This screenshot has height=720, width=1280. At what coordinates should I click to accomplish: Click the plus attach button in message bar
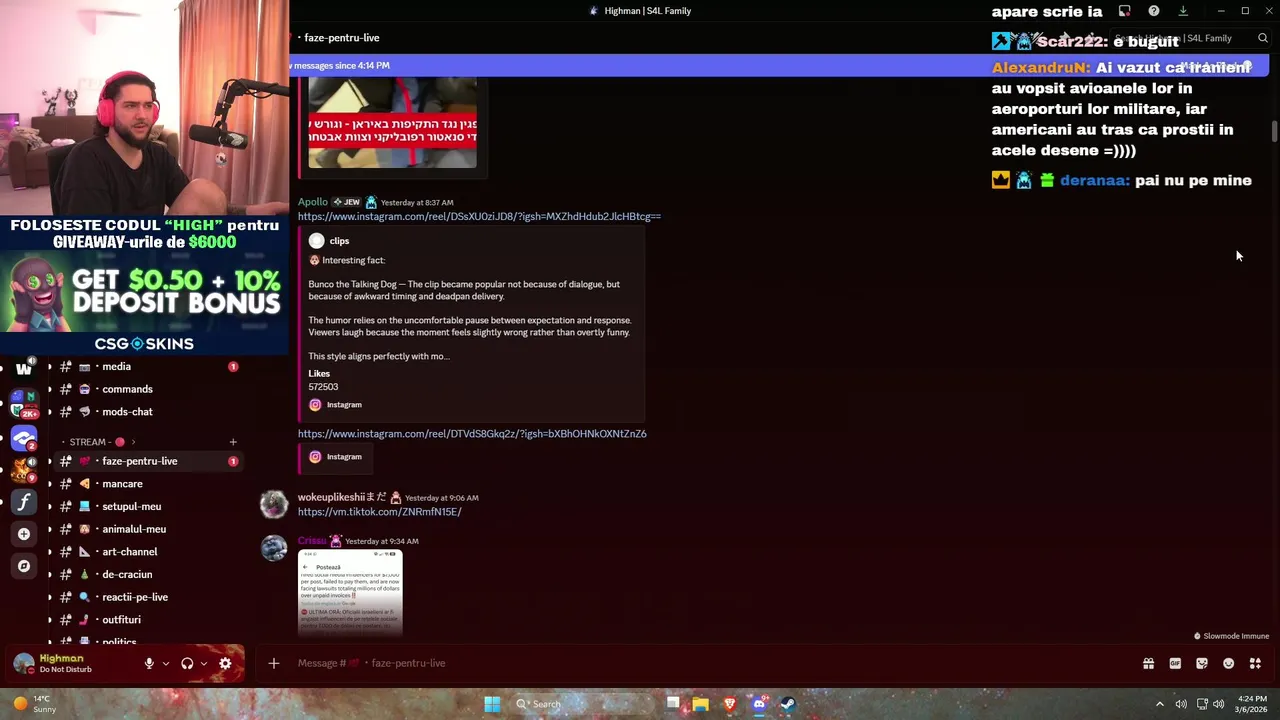[273, 663]
